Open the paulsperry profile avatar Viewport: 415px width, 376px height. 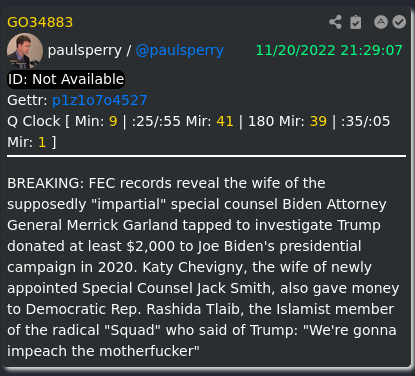(25, 51)
